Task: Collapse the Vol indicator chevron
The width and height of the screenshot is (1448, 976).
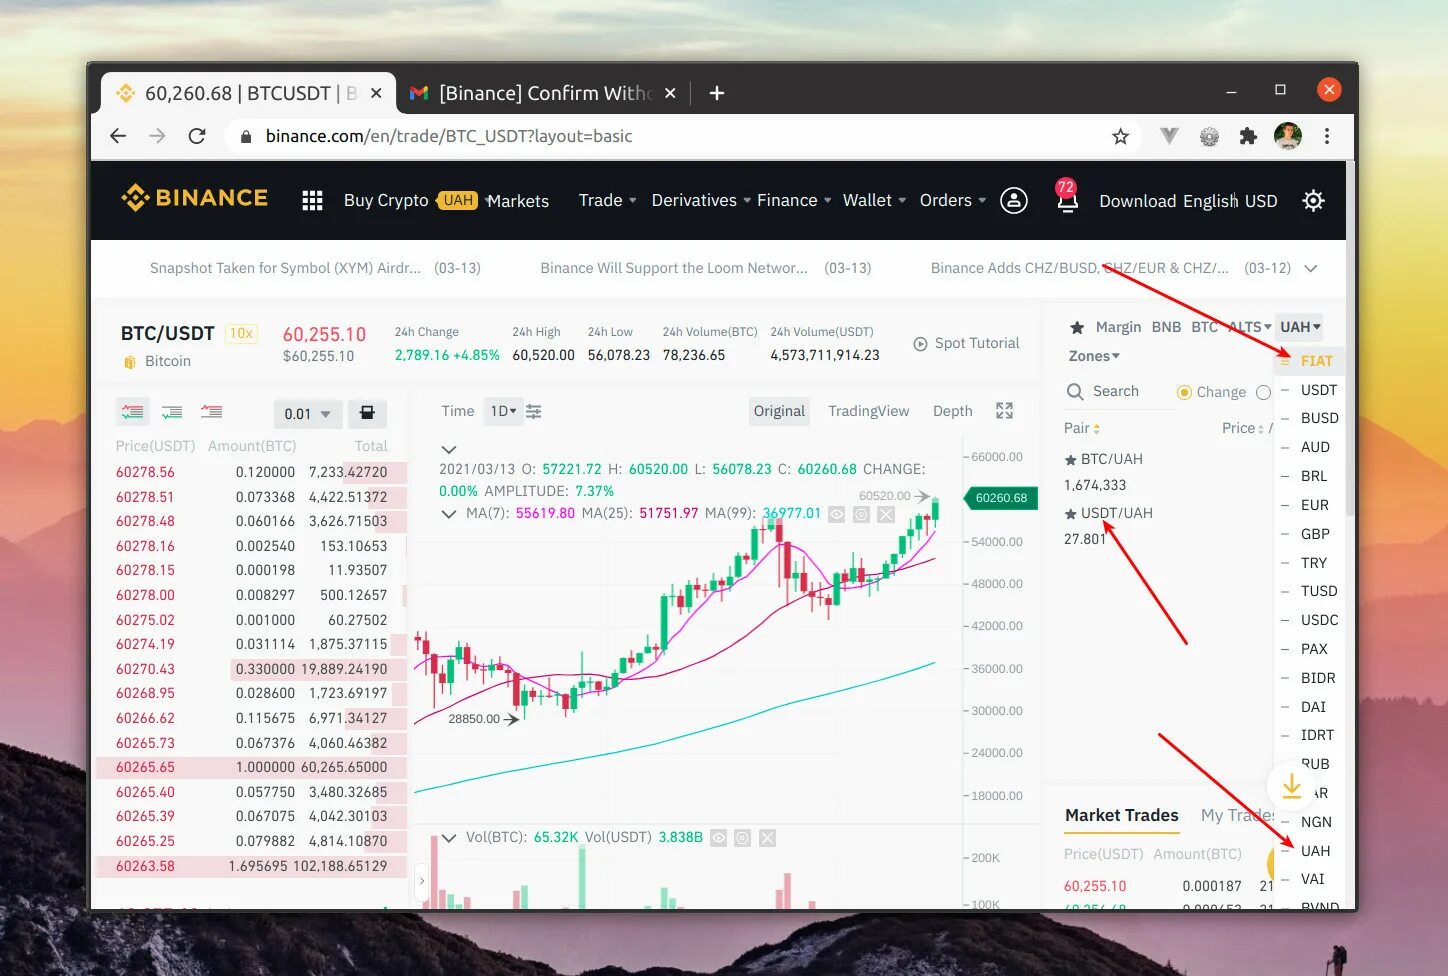Action: [x=448, y=838]
